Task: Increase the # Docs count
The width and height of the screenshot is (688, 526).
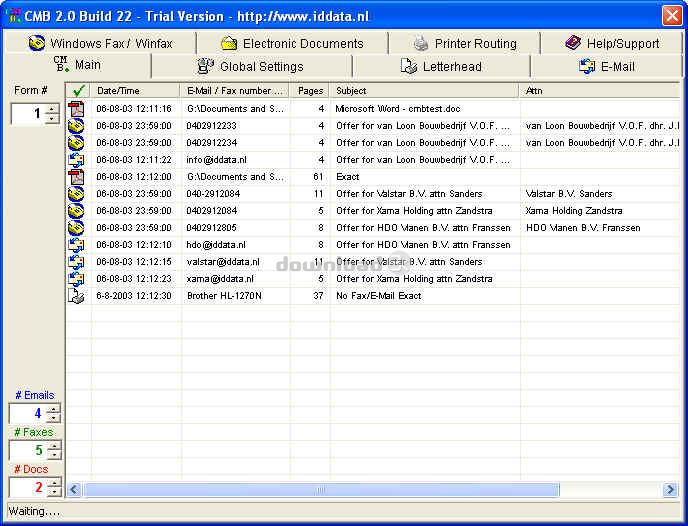Action: (54, 483)
